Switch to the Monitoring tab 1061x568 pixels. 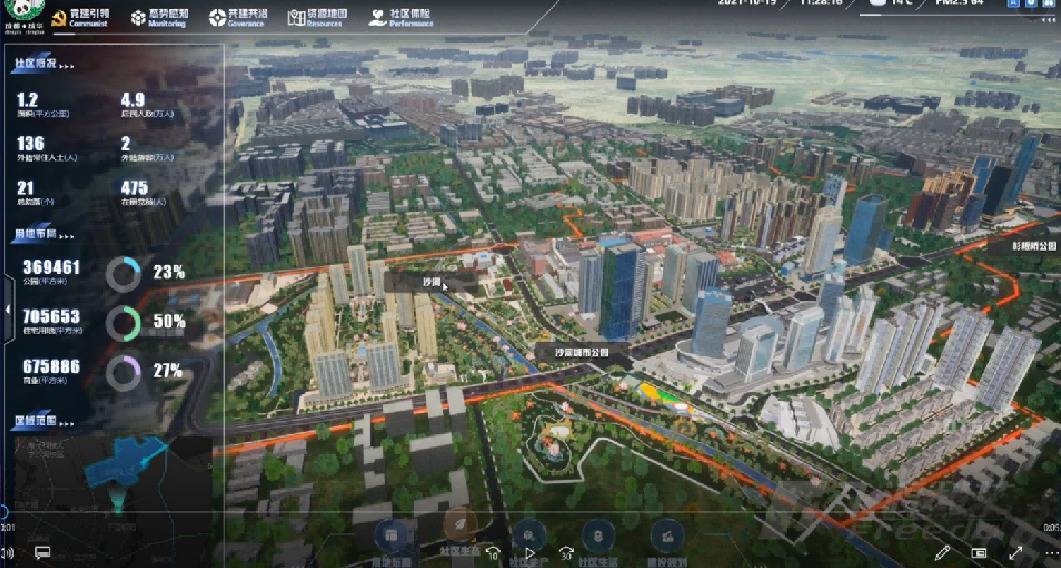pyautogui.click(x=158, y=18)
